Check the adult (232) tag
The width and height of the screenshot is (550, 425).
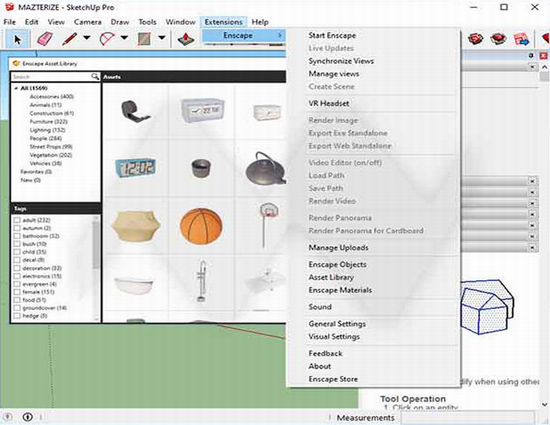[x=16, y=220]
